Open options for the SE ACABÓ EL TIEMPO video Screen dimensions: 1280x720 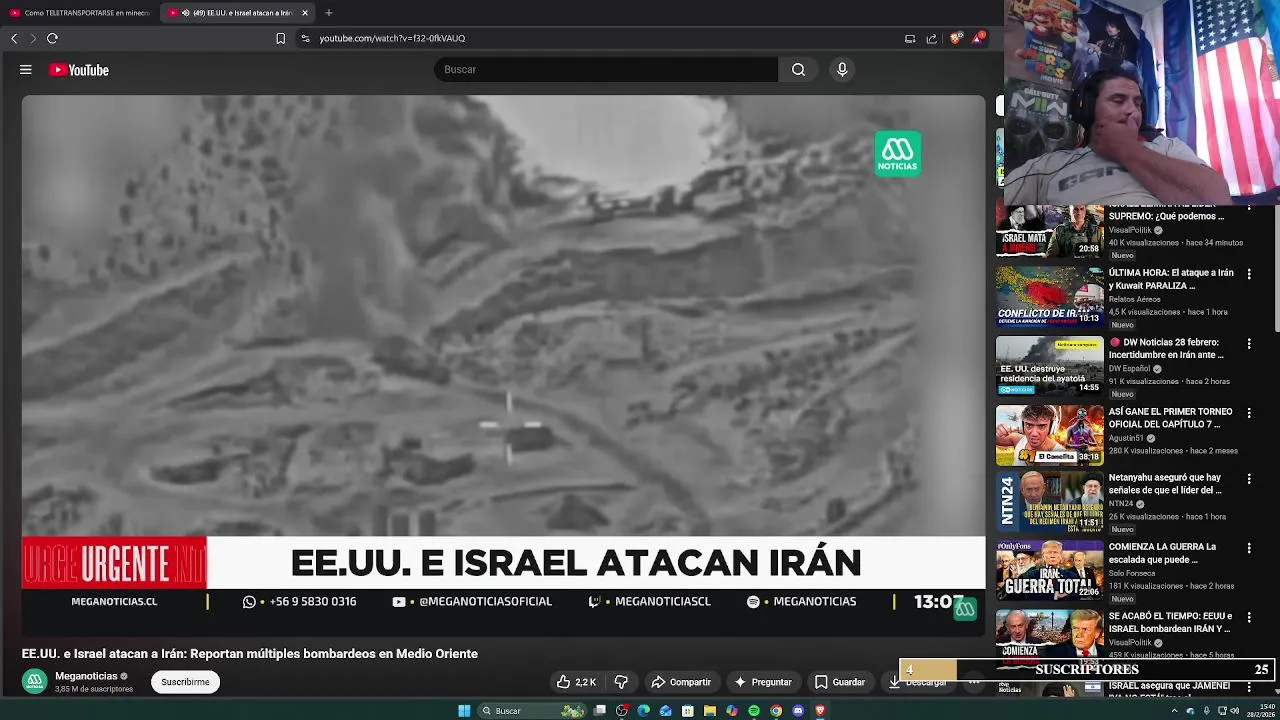[1249, 617]
